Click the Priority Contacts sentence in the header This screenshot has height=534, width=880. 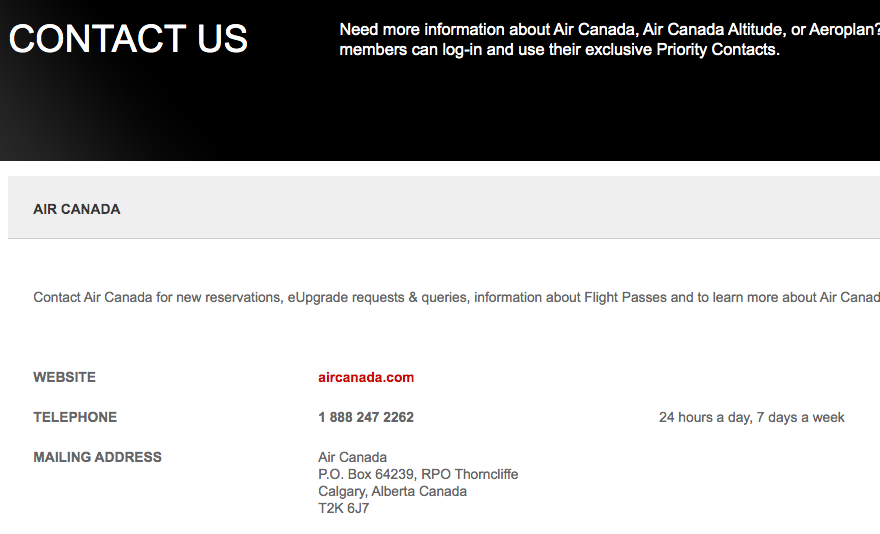click(560, 49)
